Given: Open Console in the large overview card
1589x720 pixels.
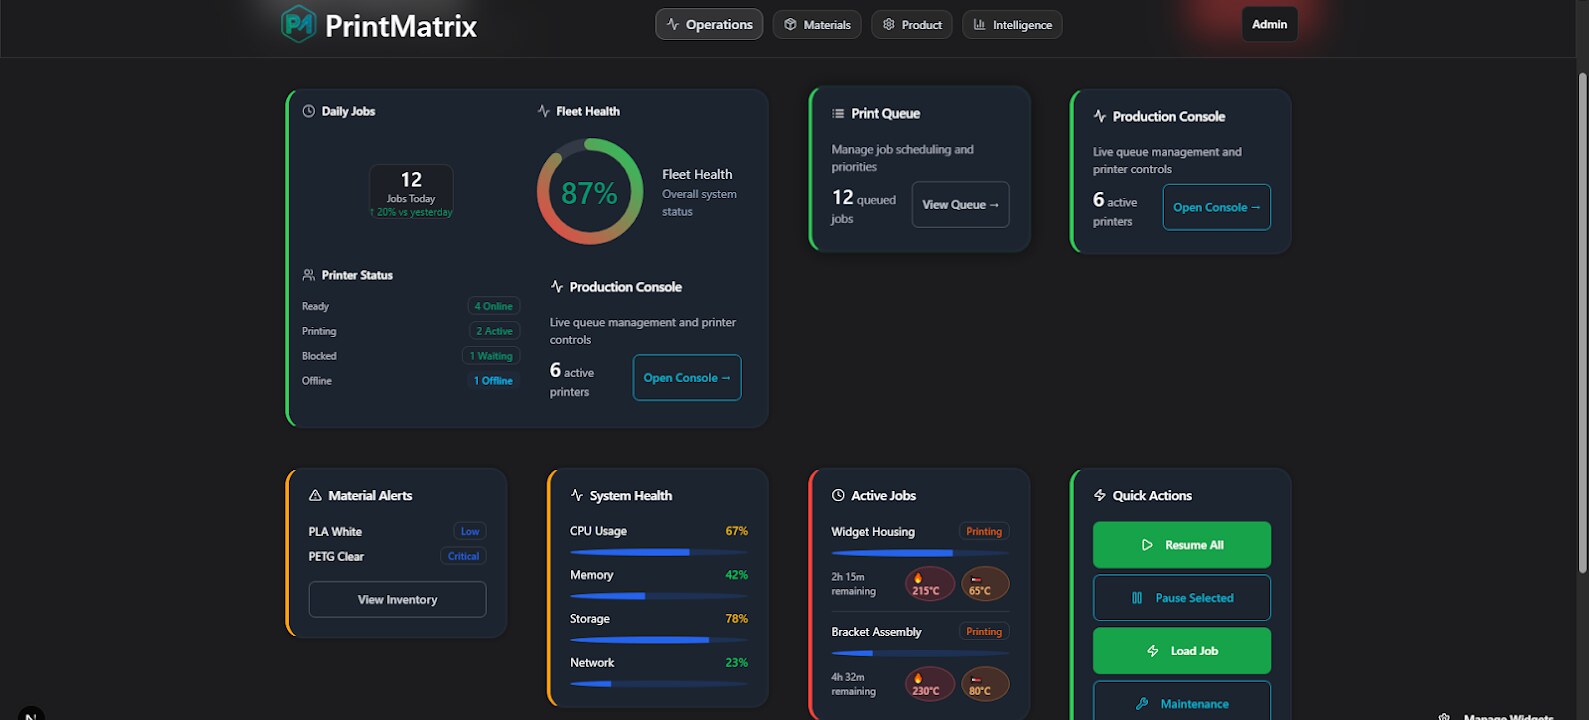Looking at the screenshot, I should (x=687, y=378).
